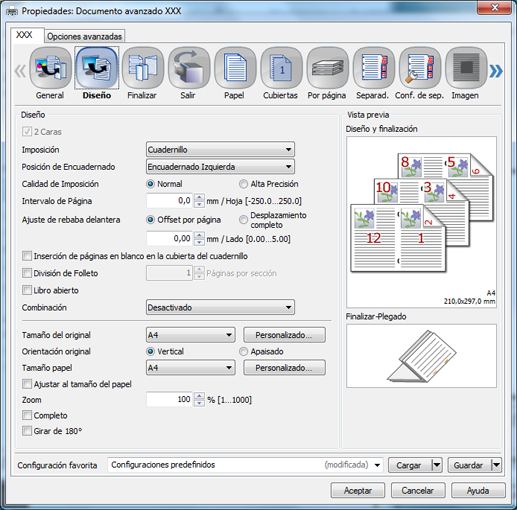Select the Por página icon
Viewport: 517px width, 510px height.
click(327, 68)
